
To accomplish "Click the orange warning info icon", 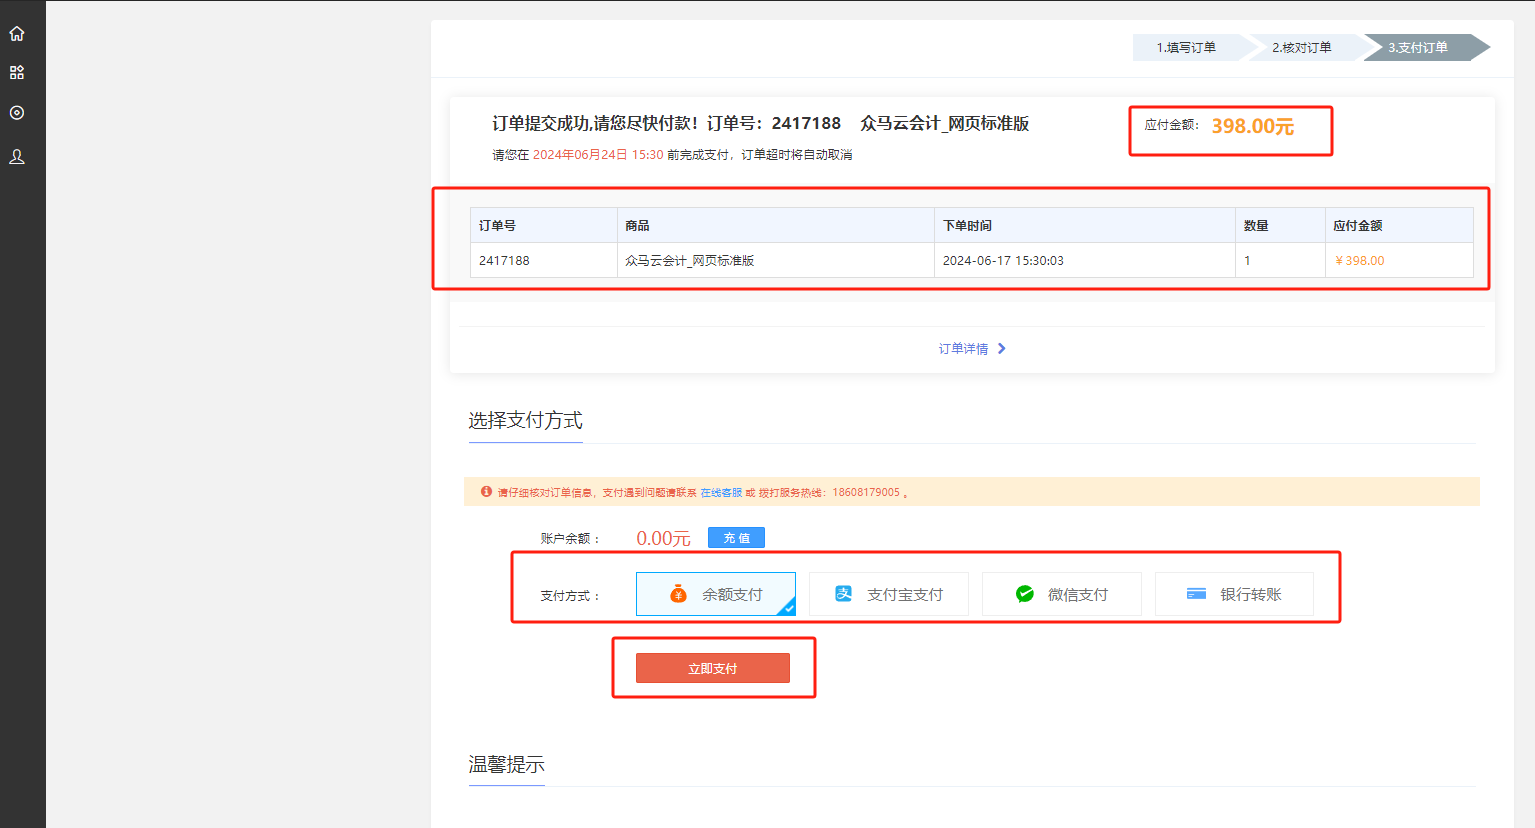I will (x=486, y=492).
